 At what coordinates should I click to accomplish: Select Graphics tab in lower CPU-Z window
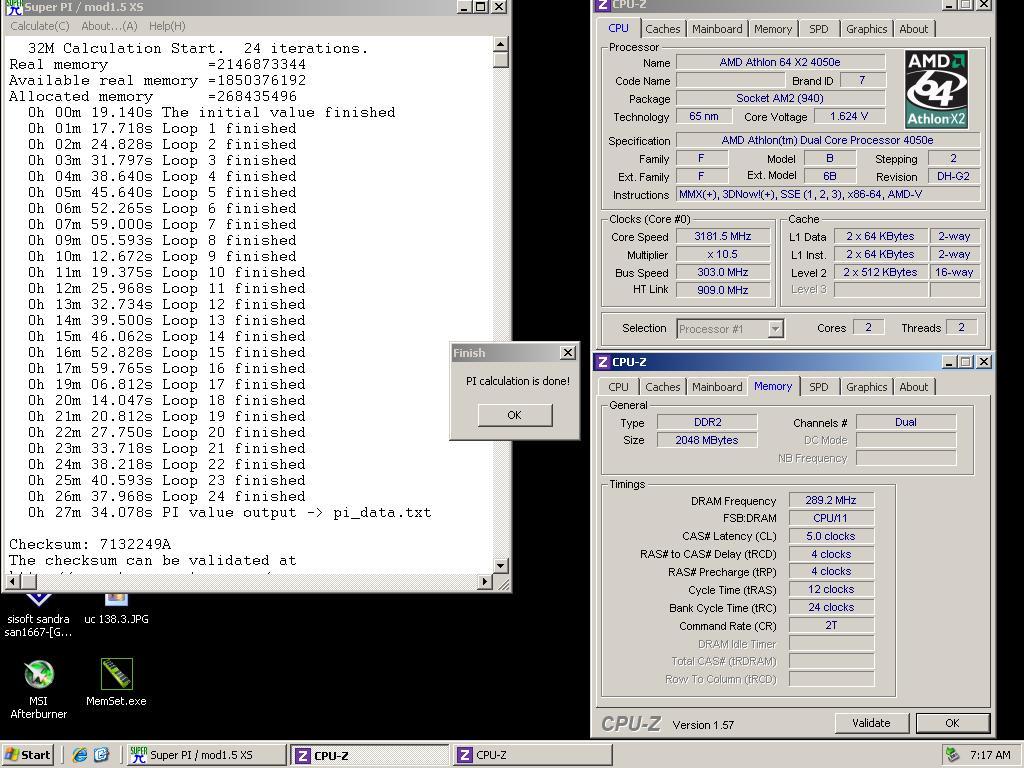867,387
